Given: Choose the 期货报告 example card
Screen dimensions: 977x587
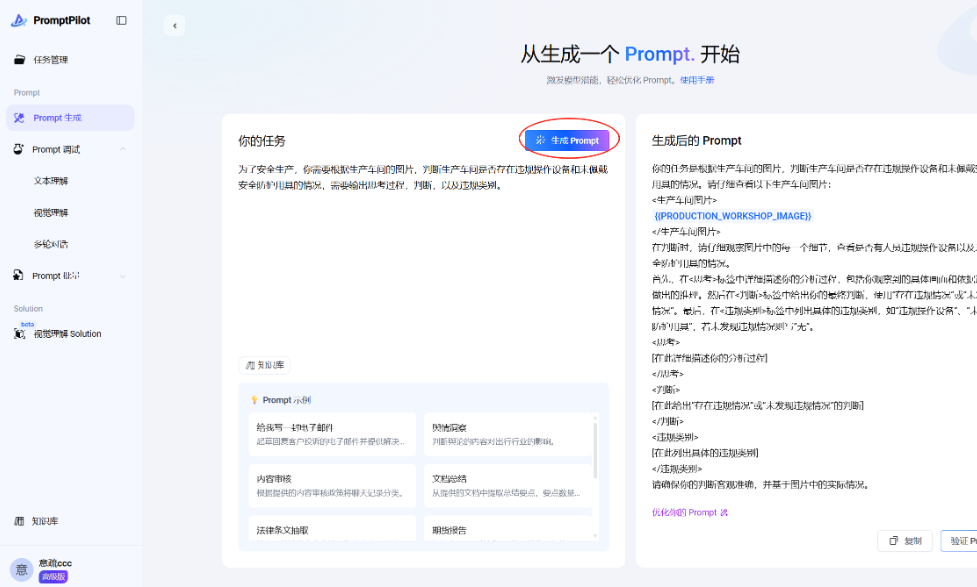Looking at the screenshot, I should (x=507, y=528).
